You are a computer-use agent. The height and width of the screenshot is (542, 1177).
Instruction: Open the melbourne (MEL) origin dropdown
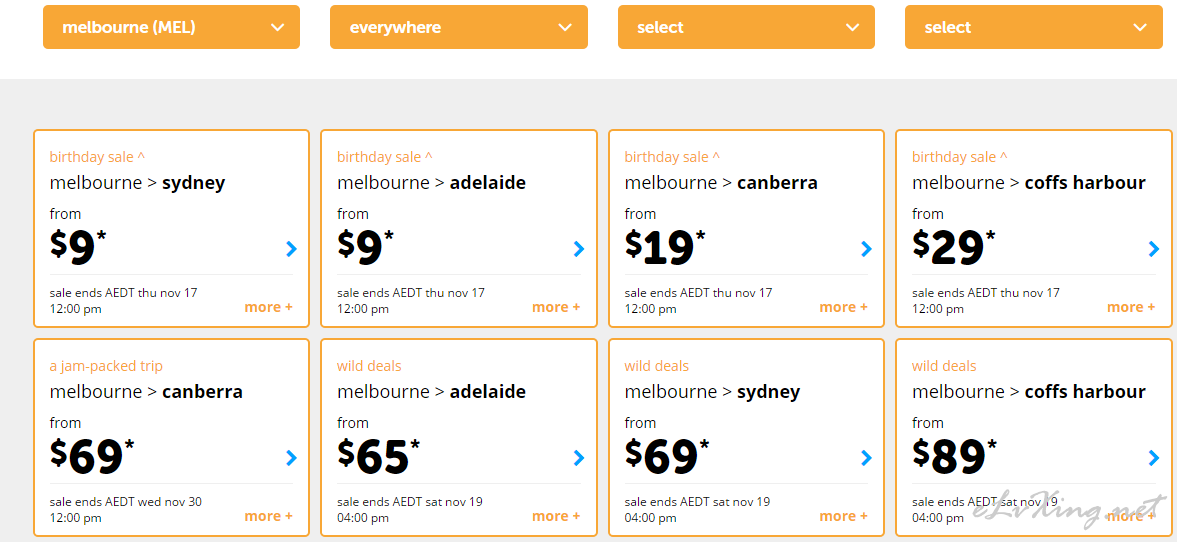tap(171, 27)
